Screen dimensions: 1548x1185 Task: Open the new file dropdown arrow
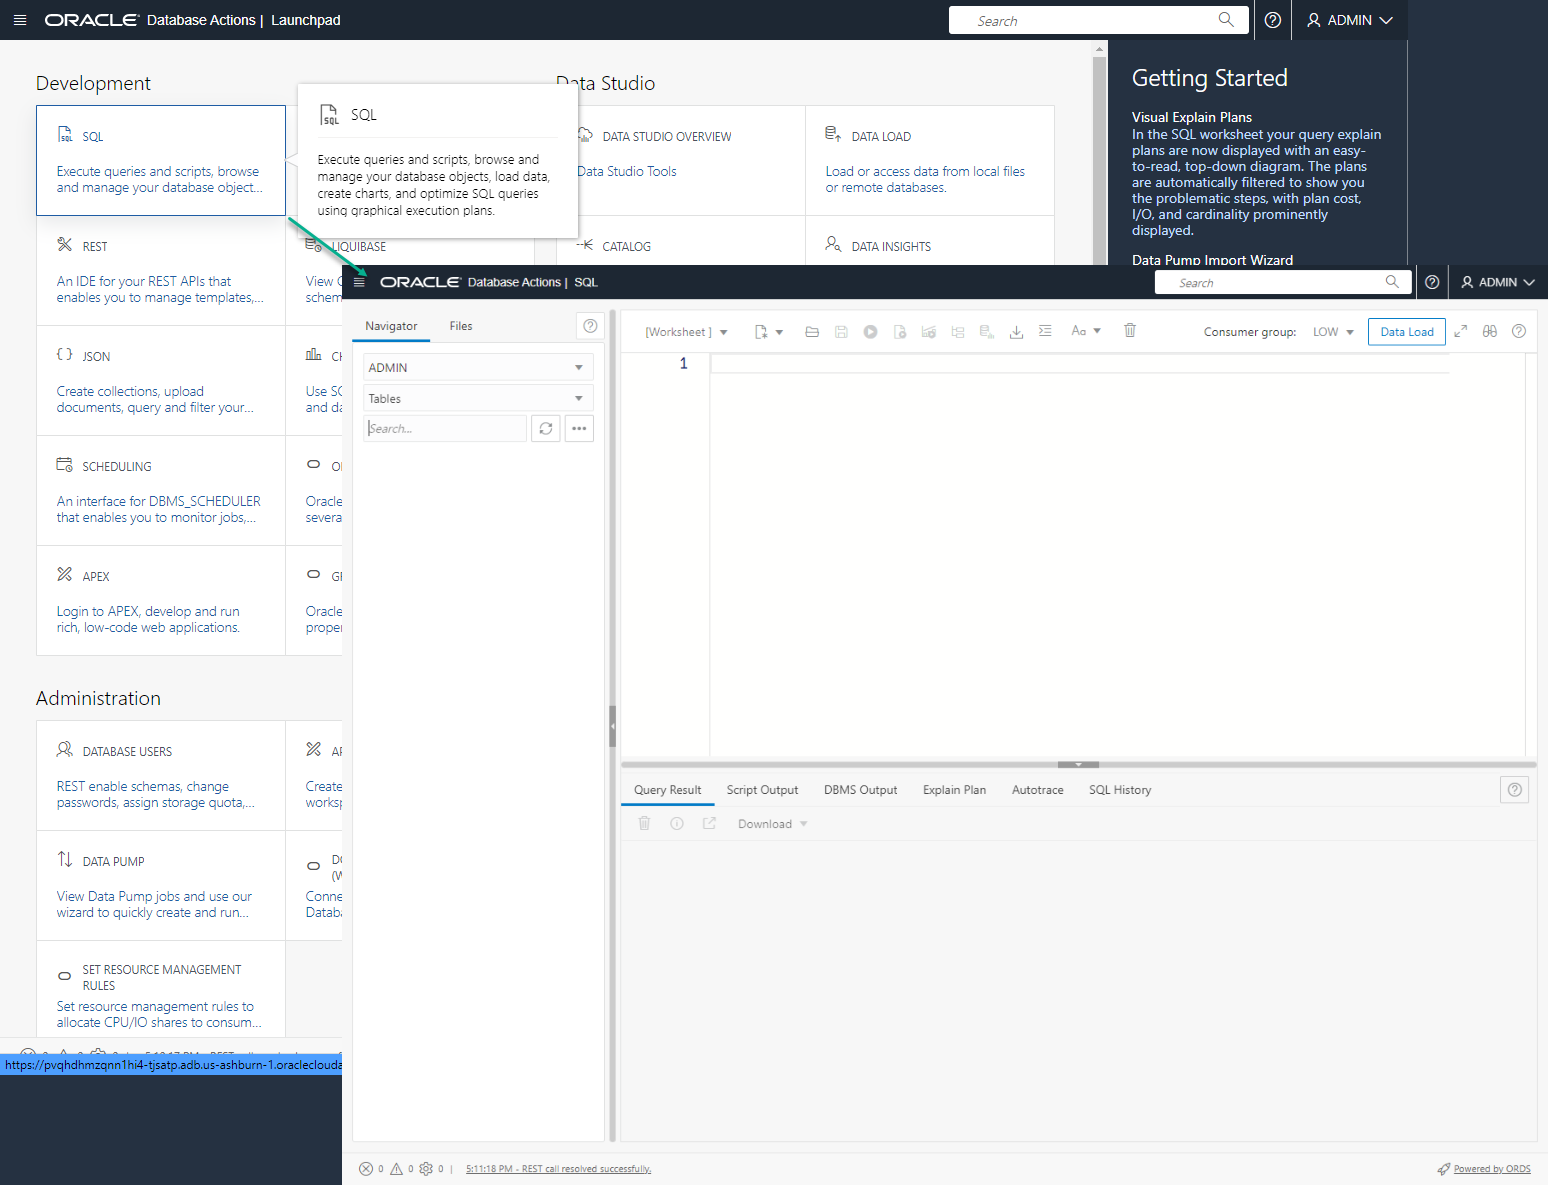(x=779, y=332)
